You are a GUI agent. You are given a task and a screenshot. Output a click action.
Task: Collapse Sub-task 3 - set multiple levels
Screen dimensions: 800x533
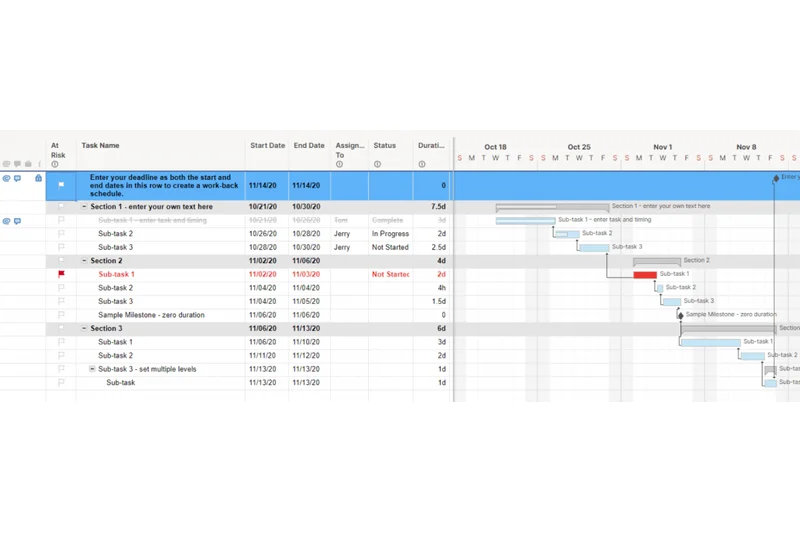click(92, 369)
